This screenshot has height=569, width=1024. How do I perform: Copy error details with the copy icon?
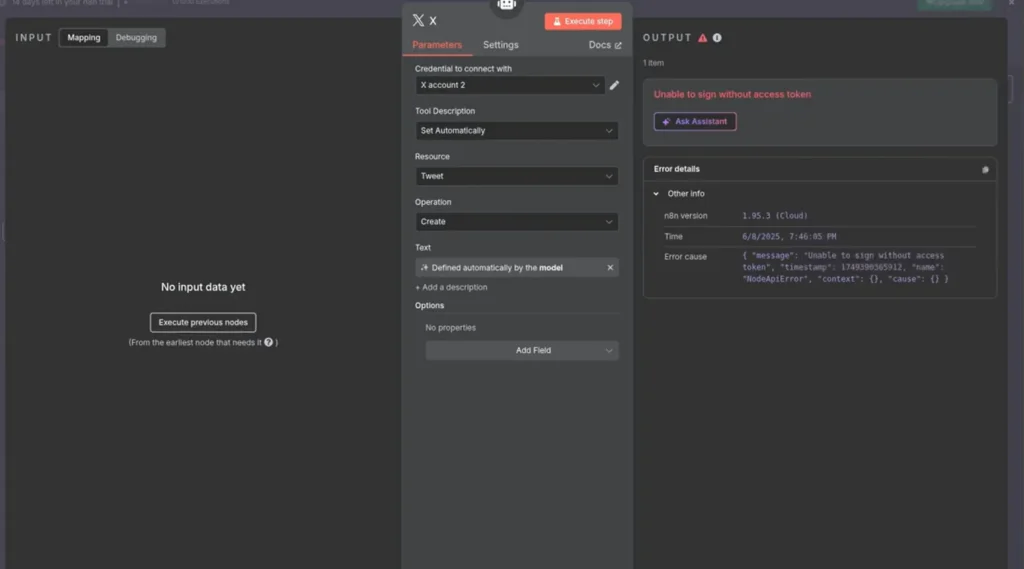click(x=984, y=170)
